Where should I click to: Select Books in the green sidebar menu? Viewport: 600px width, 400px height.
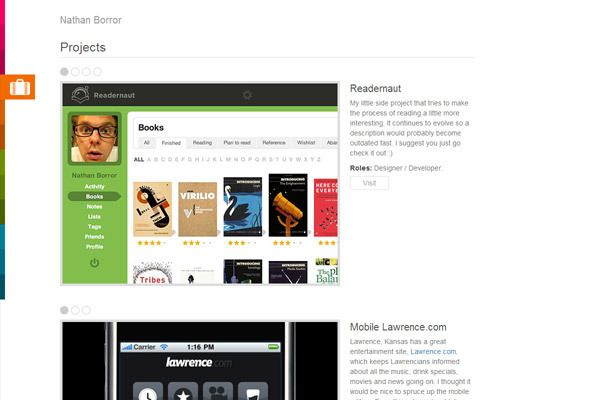pos(95,196)
